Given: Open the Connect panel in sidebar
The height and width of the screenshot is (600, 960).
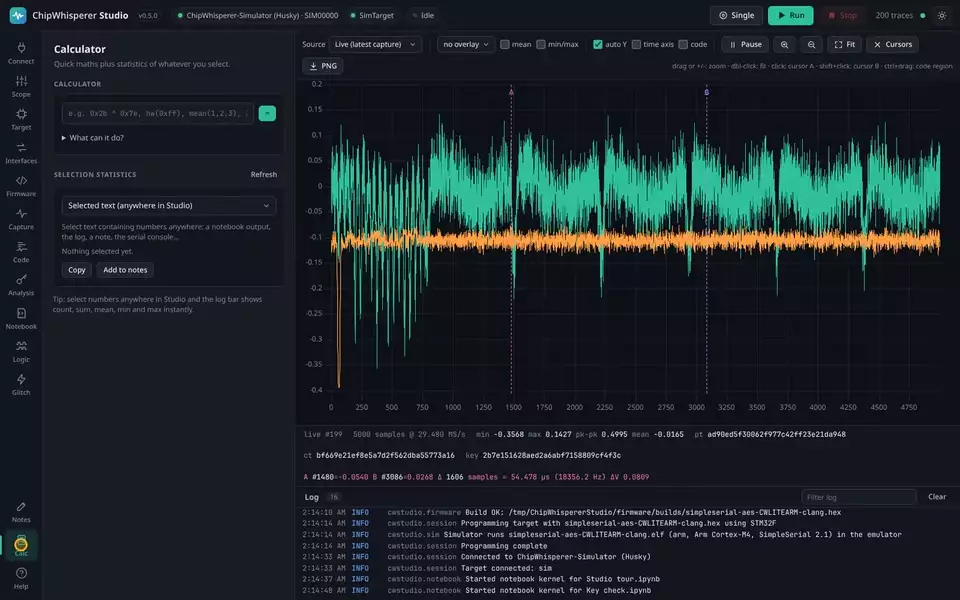Looking at the screenshot, I should coord(21,53).
